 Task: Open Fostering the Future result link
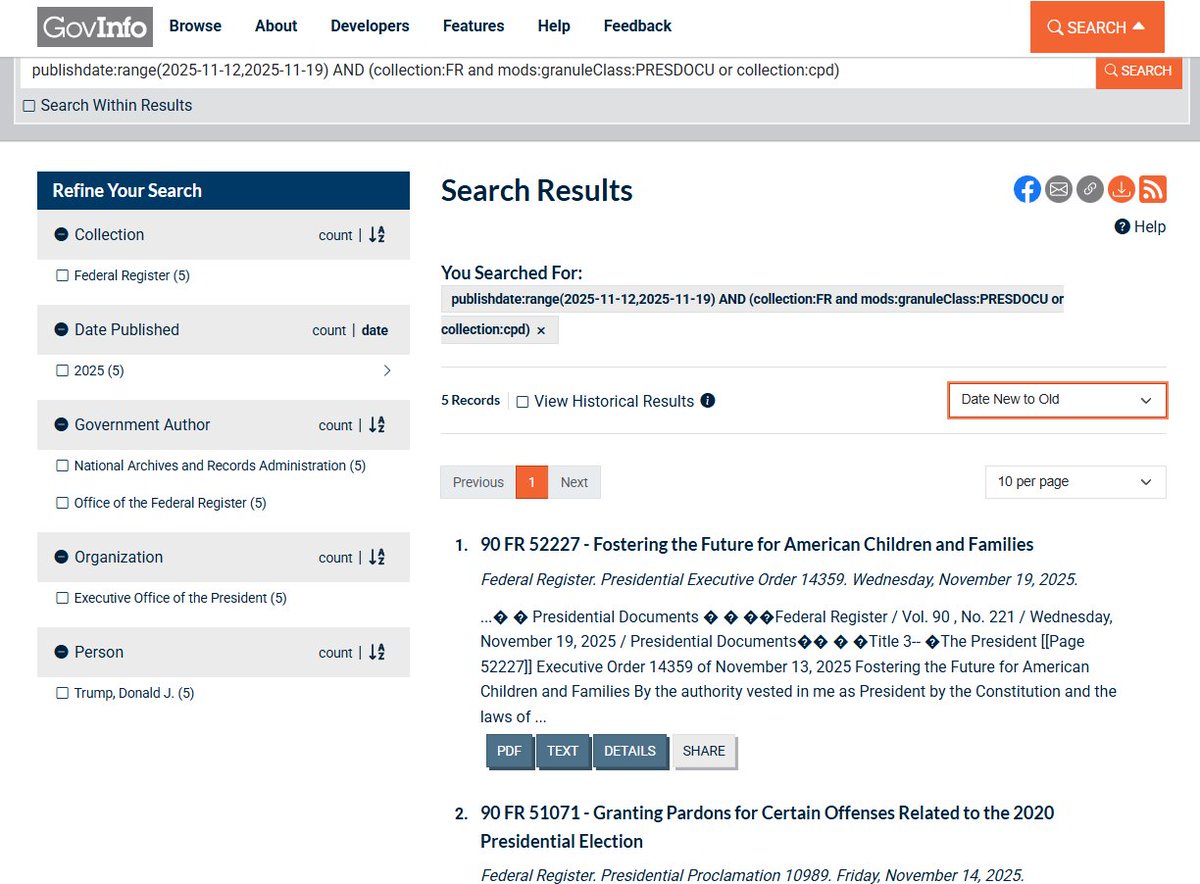tap(757, 545)
